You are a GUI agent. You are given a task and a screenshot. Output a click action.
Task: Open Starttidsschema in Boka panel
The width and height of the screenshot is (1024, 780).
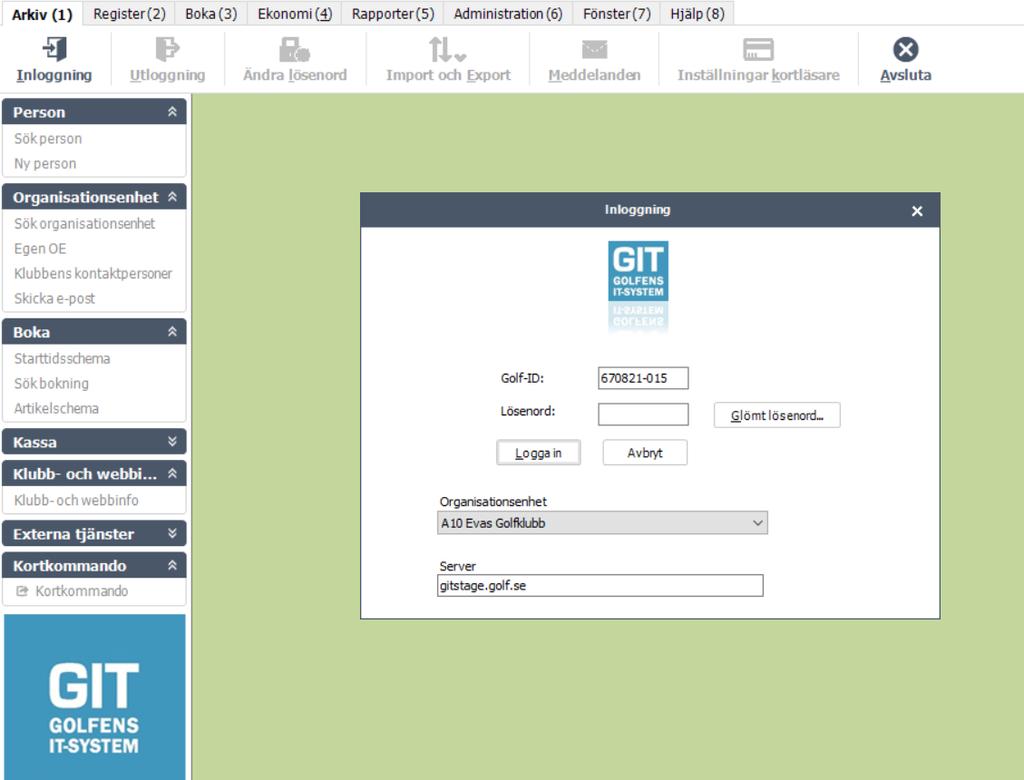tap(62, 358)
